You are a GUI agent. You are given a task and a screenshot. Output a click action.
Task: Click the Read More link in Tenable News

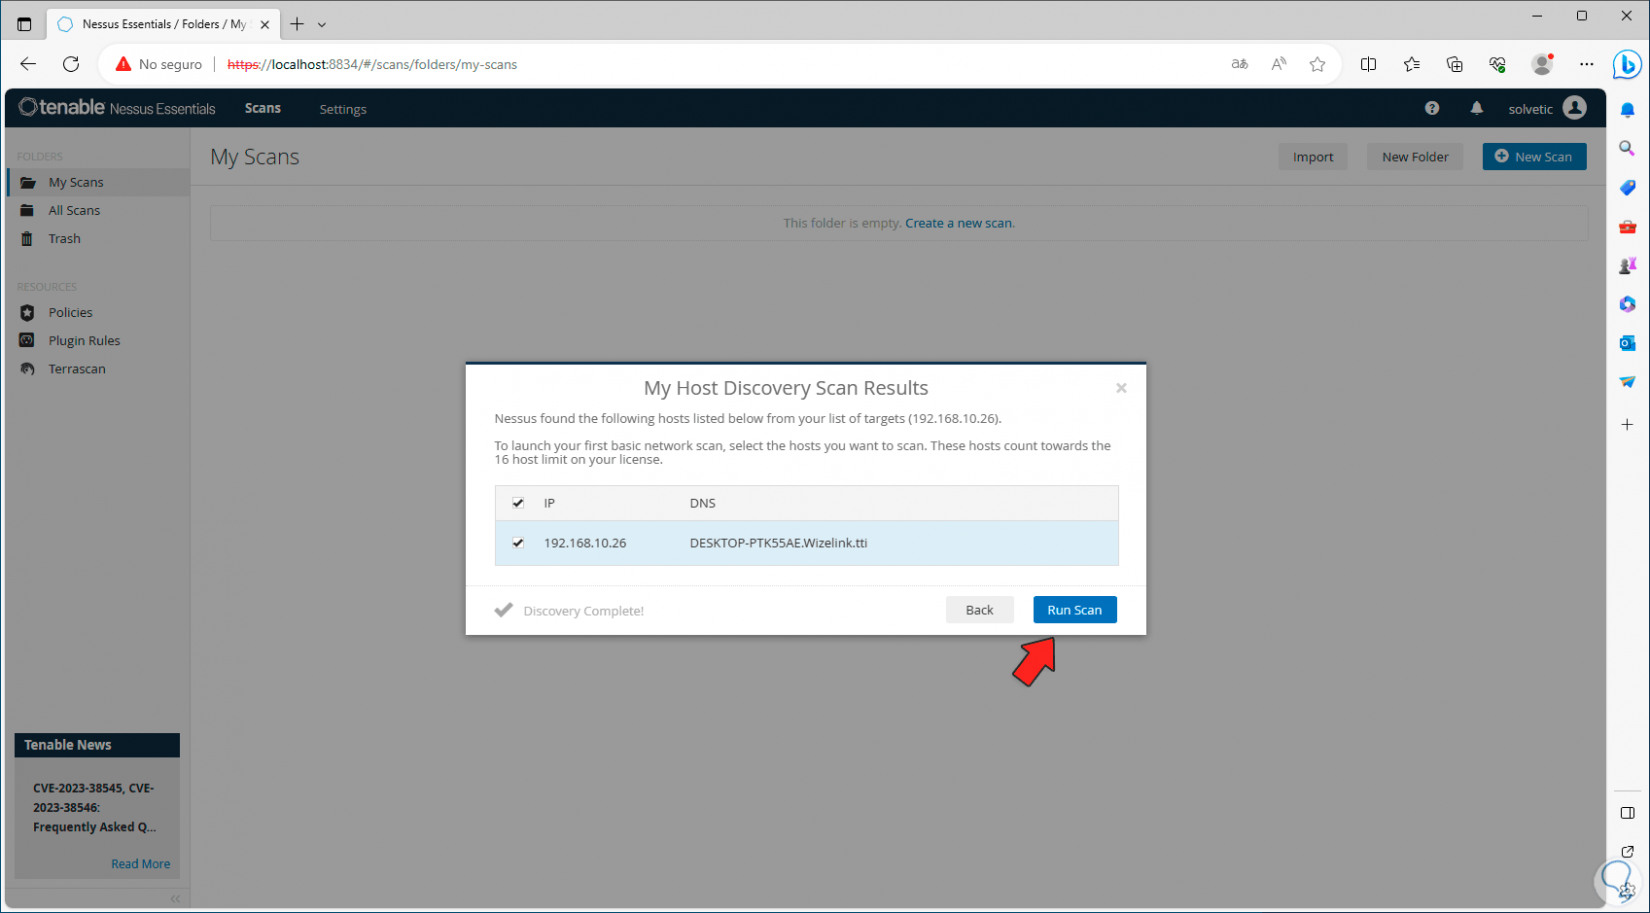coord(140,864)
